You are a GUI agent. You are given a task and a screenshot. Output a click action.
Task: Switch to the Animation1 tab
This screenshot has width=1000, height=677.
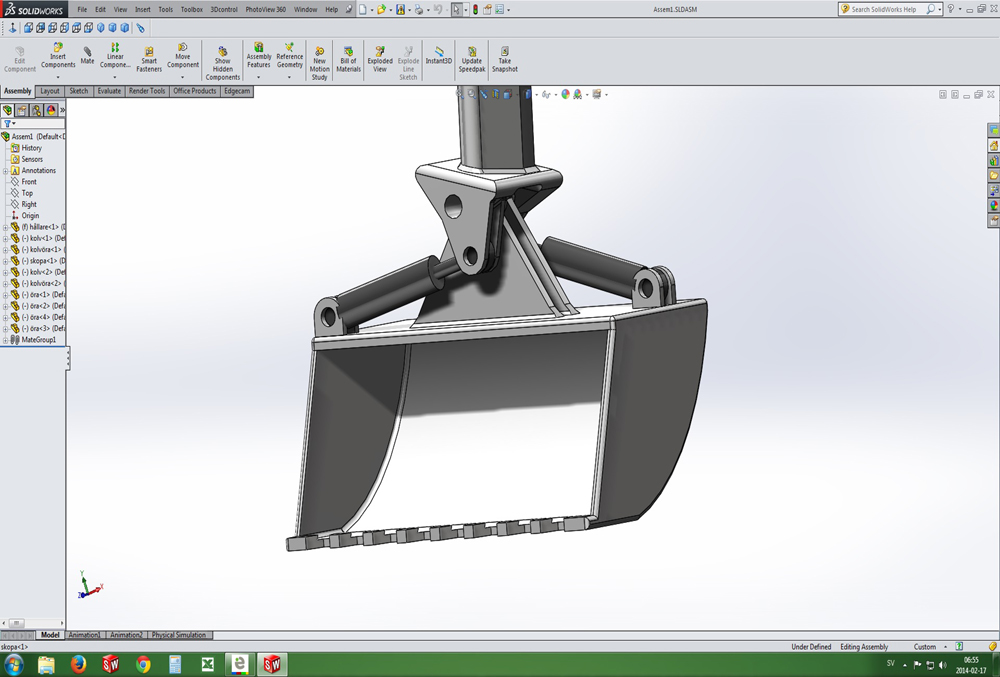pyautogui.click(x=84, y=635)
